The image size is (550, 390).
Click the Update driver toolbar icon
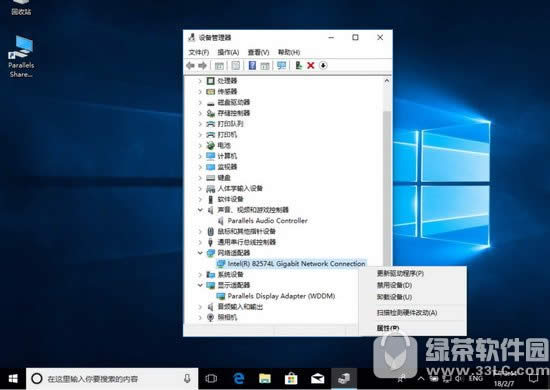[x=299, y=65]
